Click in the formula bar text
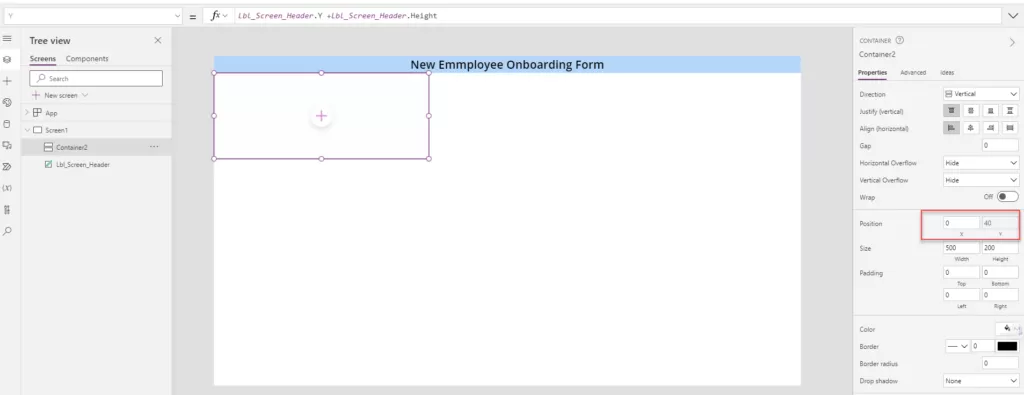The width and height of the screenshot is (1024, 395). click(617, 16)
